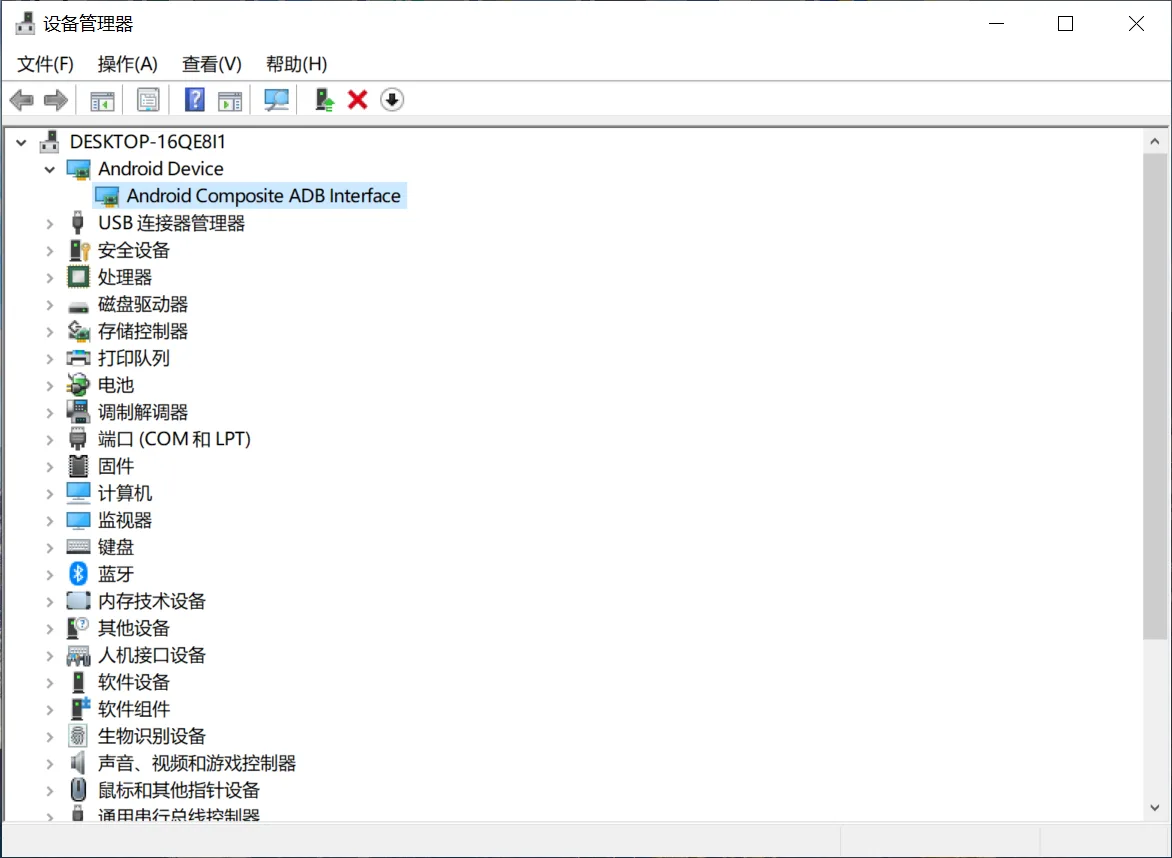Viewport: 1172px width, 858px height.
Task: Click the properties sheet toolbar icon
Action: pos(148,99)
